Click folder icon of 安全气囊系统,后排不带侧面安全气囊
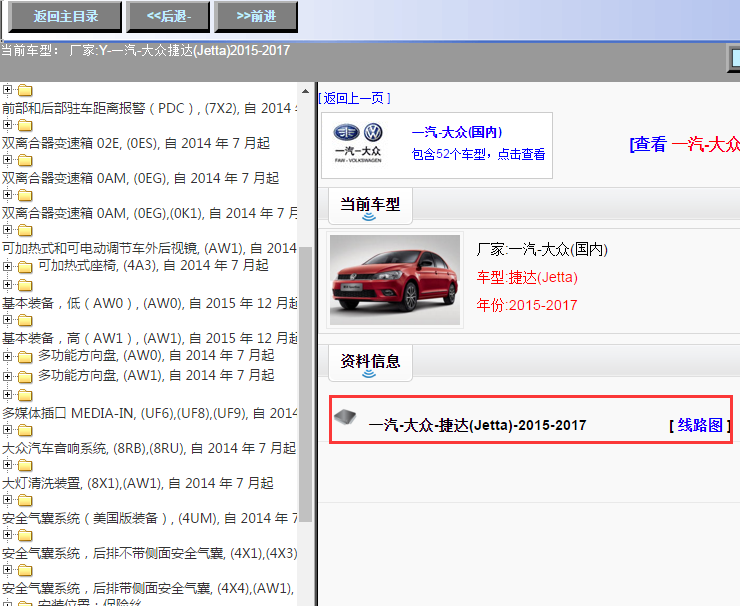The image size is (740, 606). (x=25, y=535)
